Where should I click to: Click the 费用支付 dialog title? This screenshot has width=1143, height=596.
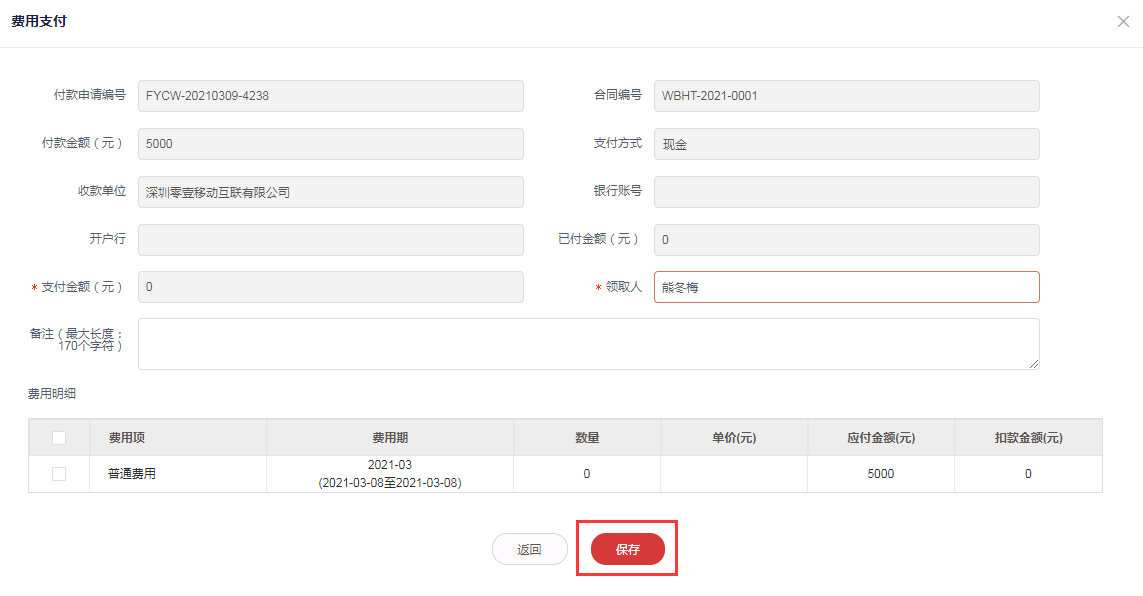pos(39,21)
